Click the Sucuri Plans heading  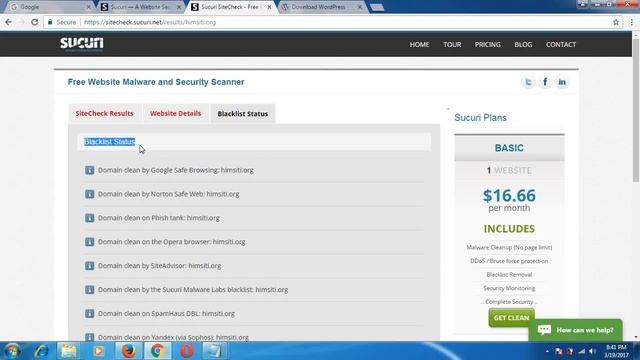point(480,118)
